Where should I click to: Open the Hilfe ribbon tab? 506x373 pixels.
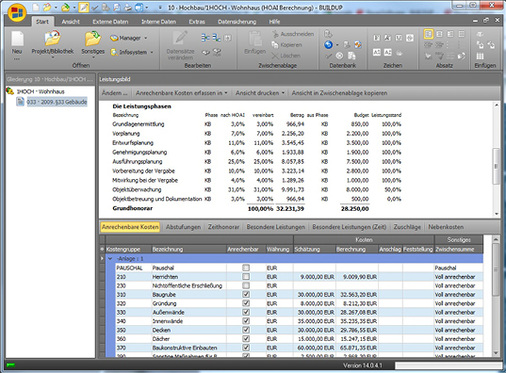click(x=274, y=22)
